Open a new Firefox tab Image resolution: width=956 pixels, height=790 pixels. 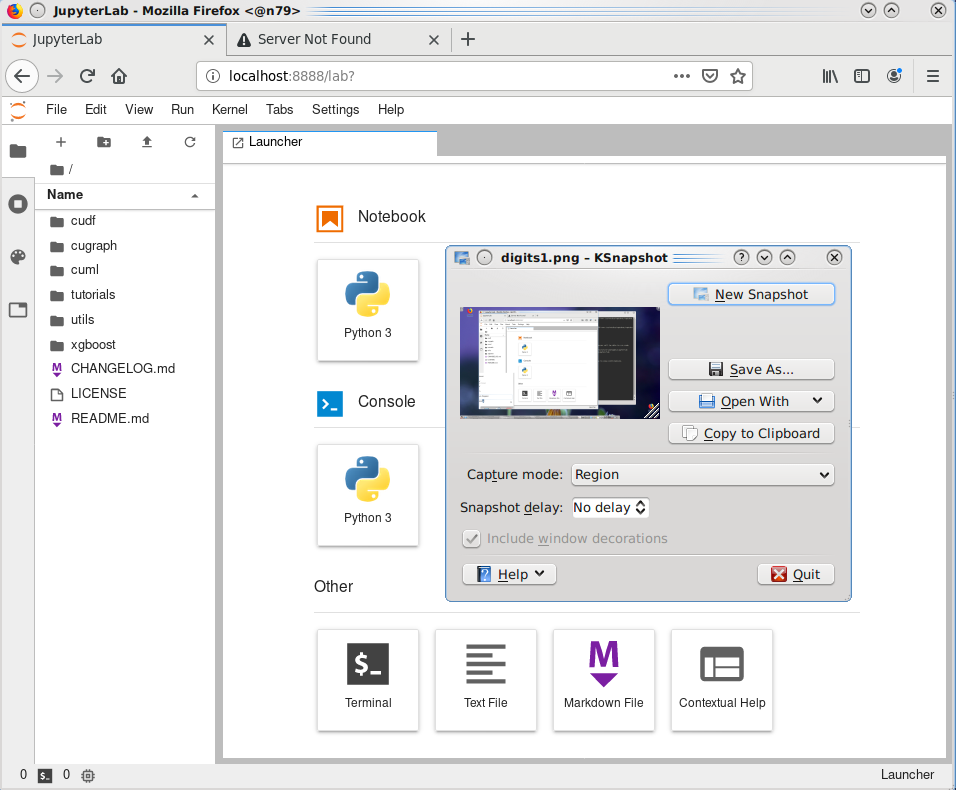(x=468, y=40)
